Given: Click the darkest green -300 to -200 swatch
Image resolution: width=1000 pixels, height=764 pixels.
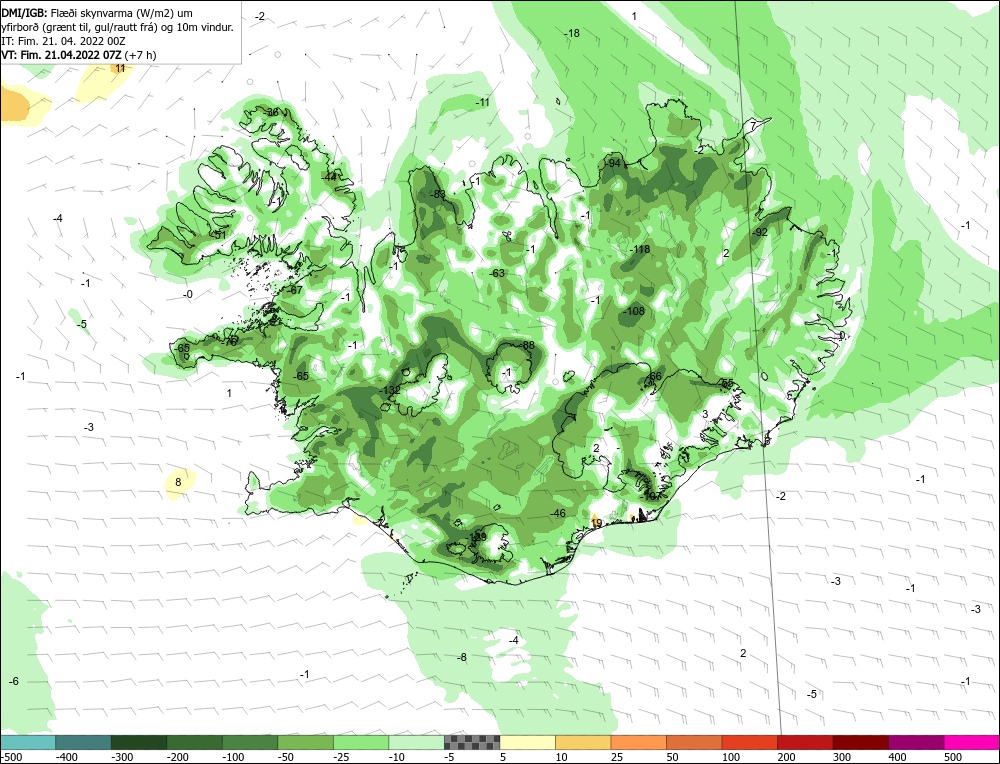Looking at the screenshot, I should pyautogui.click(x=139, y=742).
